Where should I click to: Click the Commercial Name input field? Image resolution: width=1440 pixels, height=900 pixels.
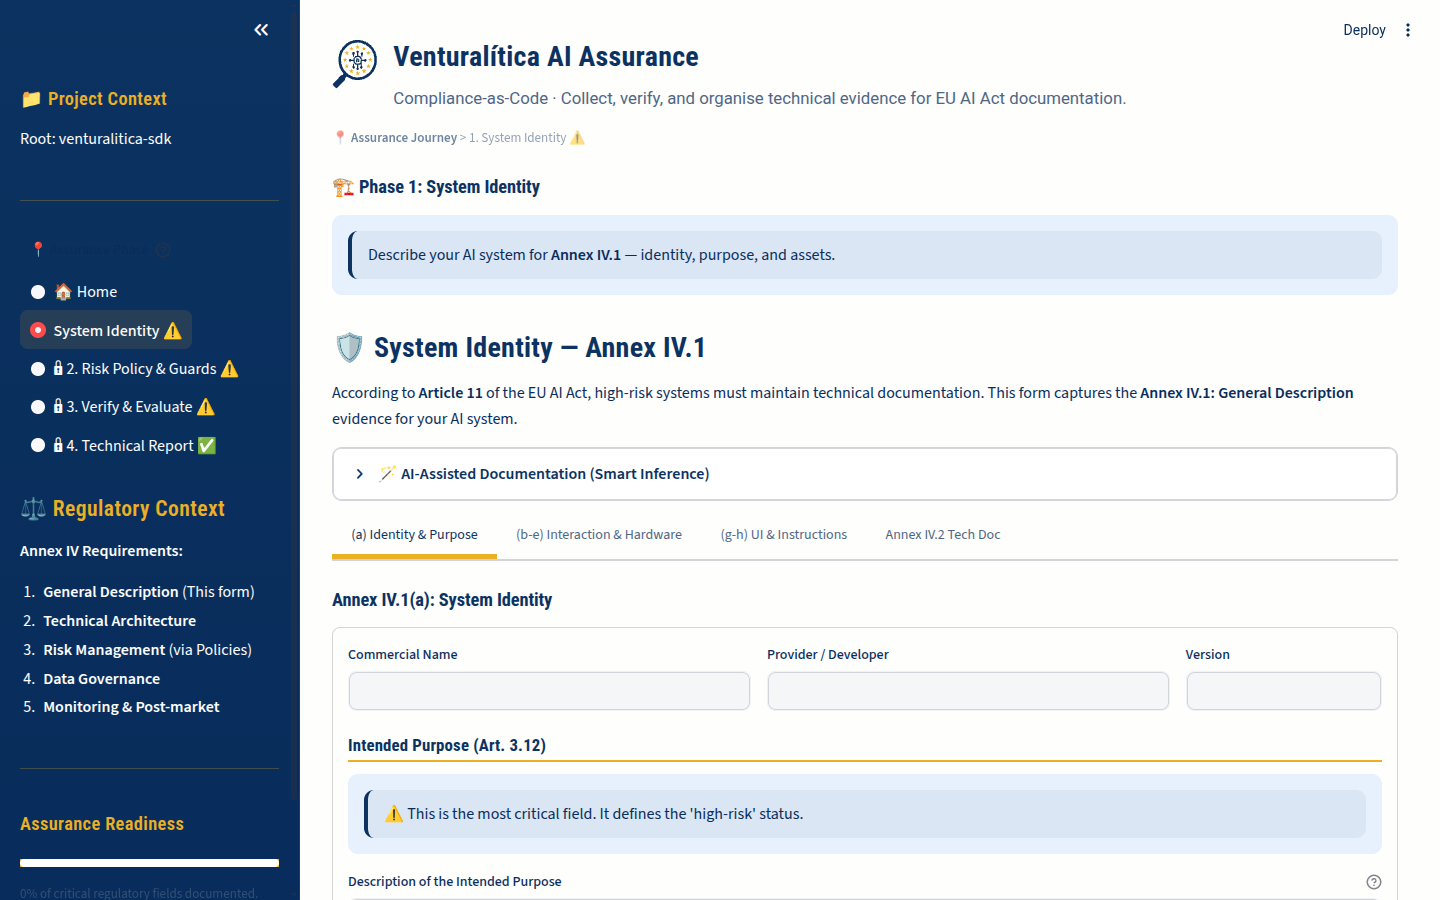(x=549, y=691)
